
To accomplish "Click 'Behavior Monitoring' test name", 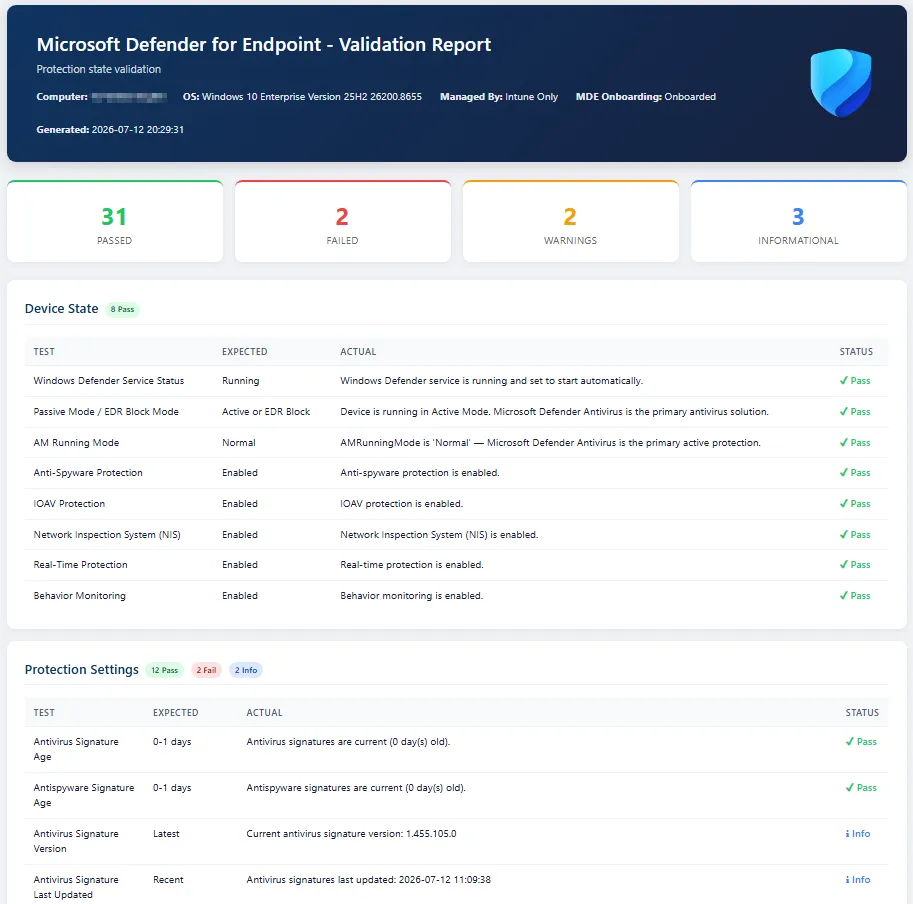I will click(x=79, y=595).
